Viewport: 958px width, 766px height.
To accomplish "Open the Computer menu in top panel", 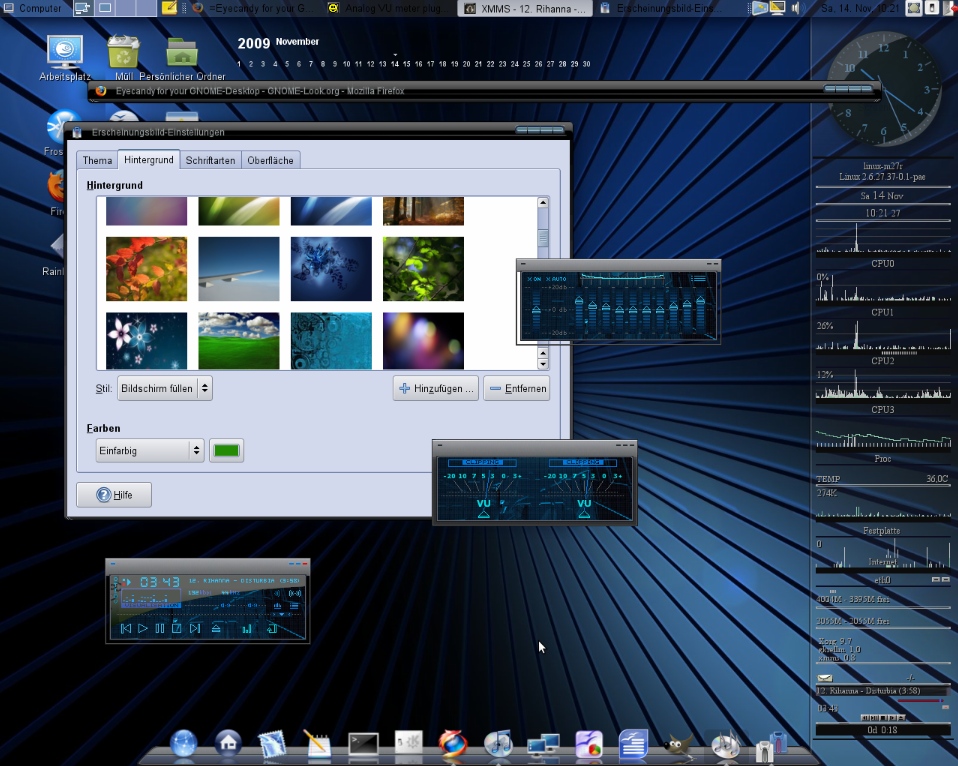I will click(32, 9).
